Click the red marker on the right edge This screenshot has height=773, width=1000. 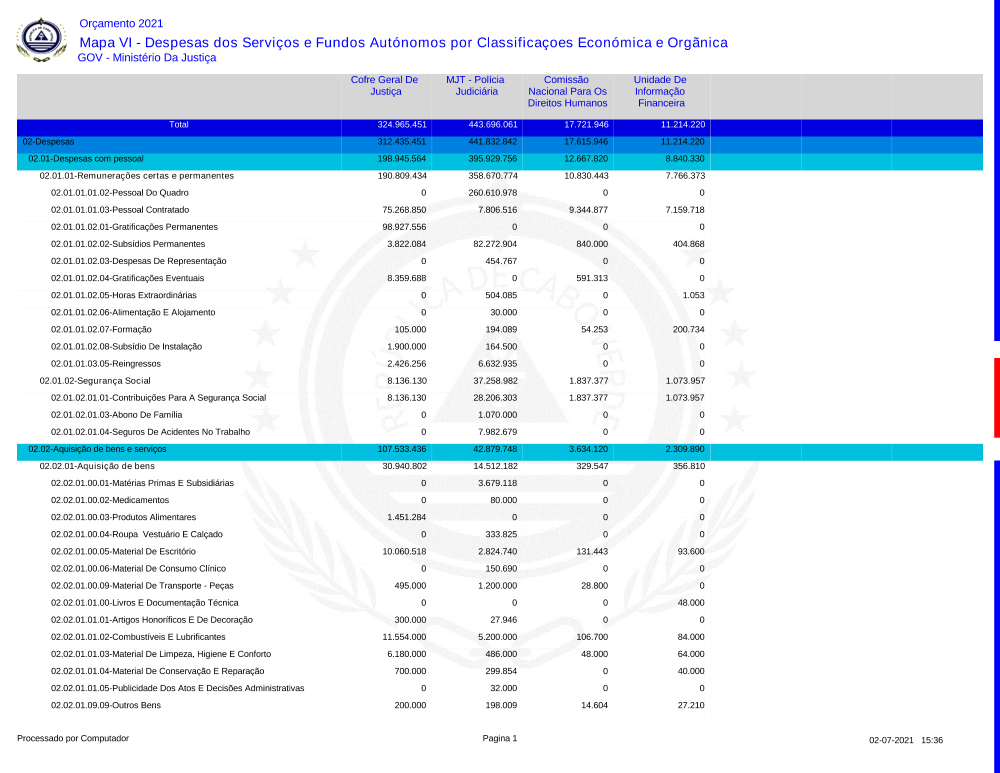tap(996, 397)
